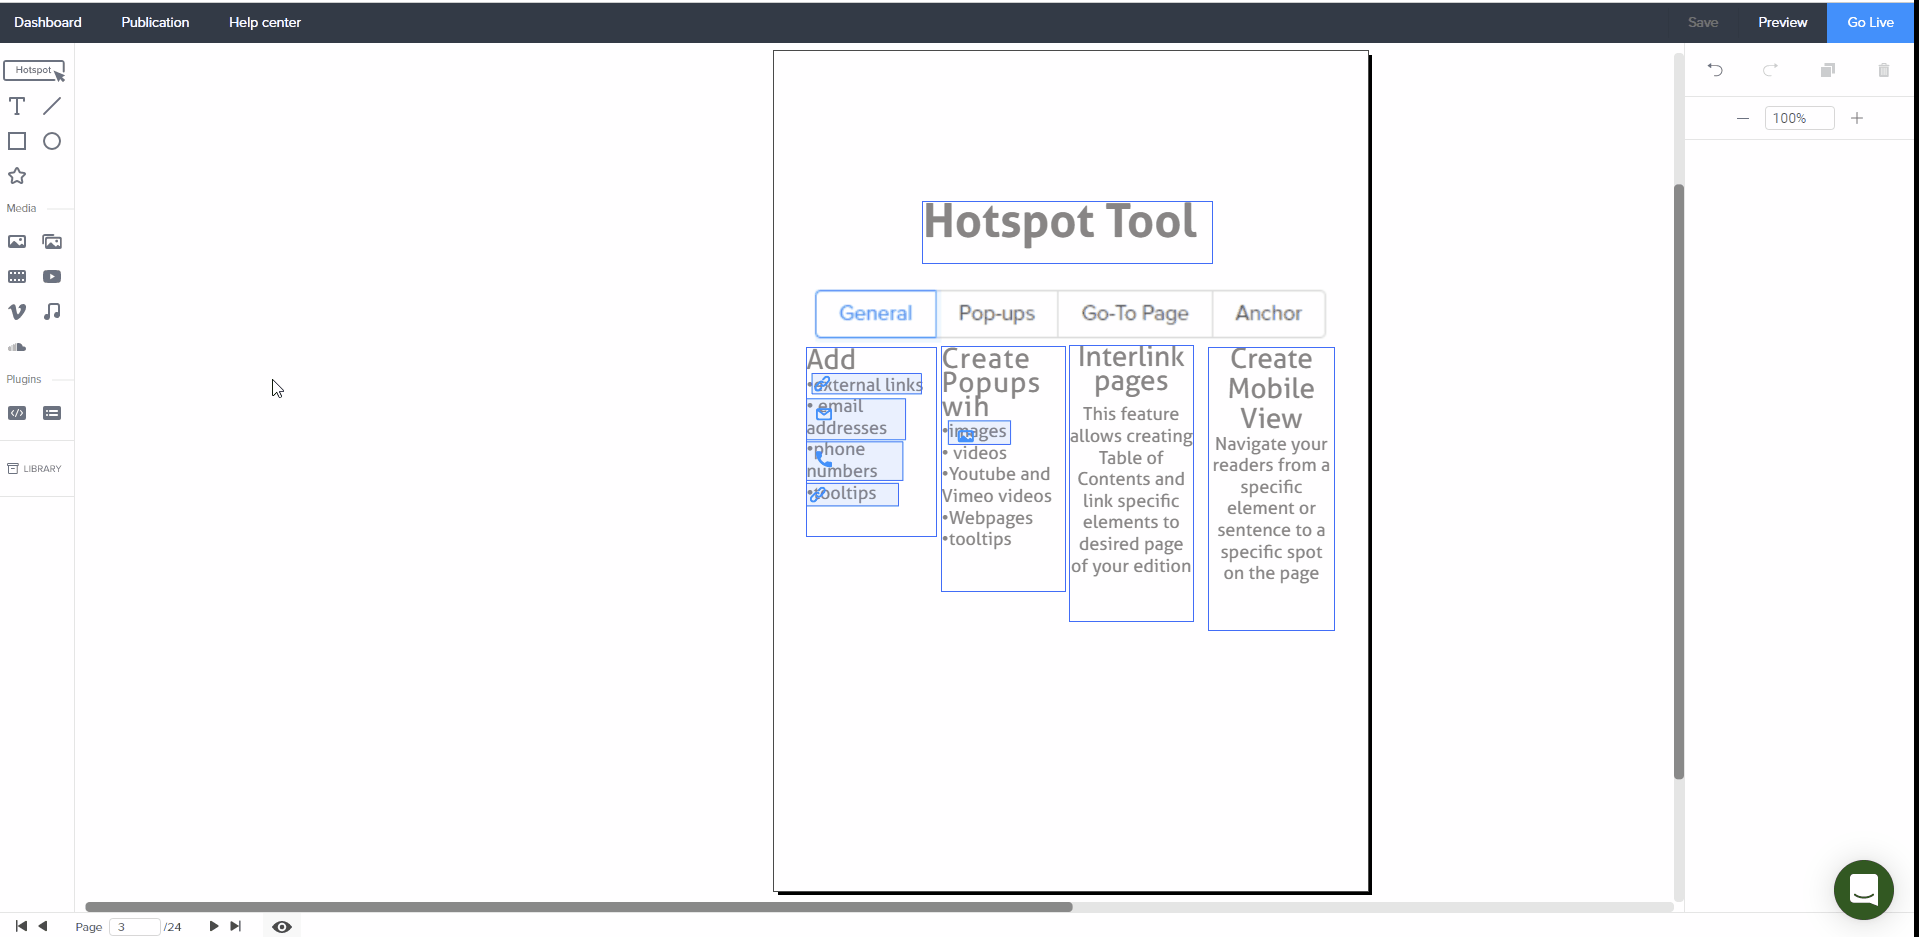This screenshot has width=1919, height=937.
Task: Open the Library panel
Action: (x=35, y=468)
